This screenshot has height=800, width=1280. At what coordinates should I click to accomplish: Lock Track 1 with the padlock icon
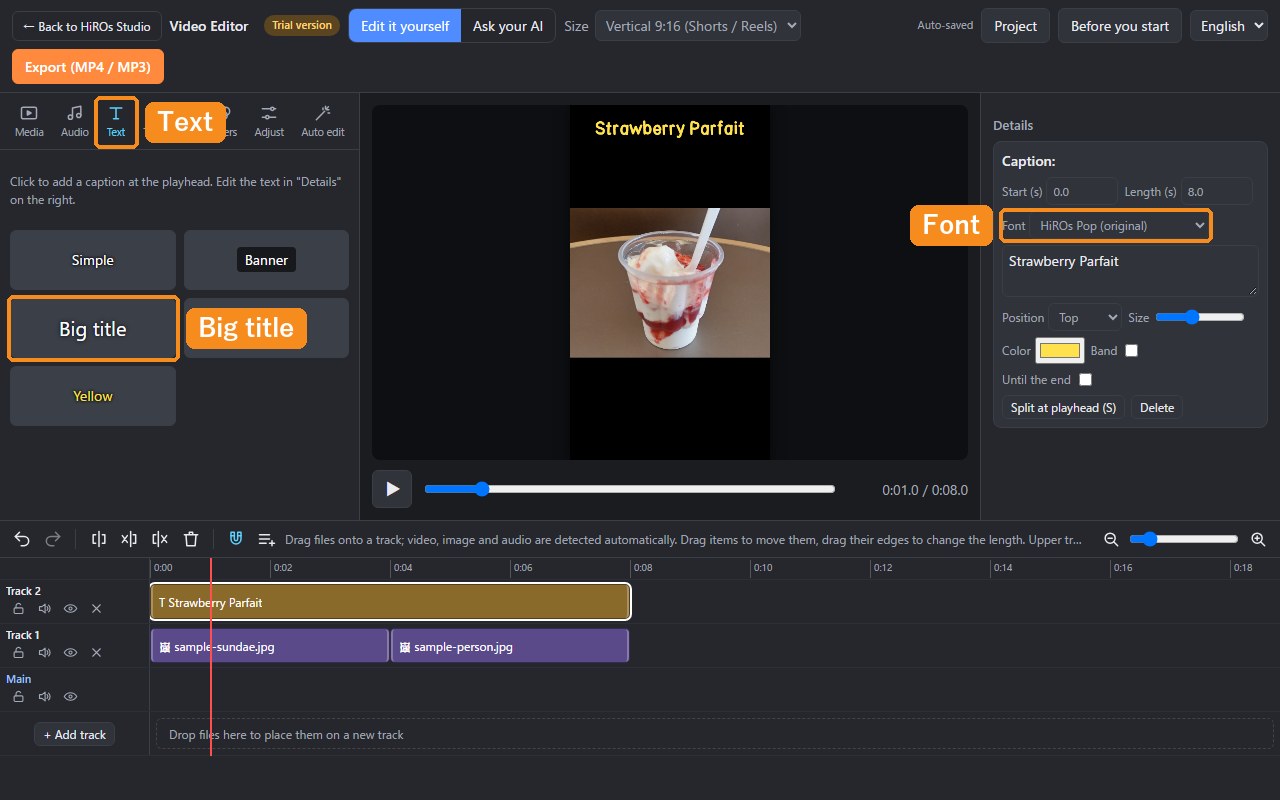pyautogui.click(x=18, y=652)
